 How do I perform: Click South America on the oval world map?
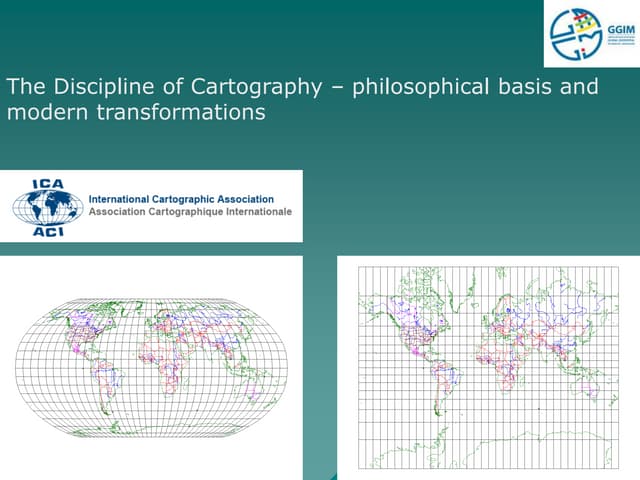(96, 385)
